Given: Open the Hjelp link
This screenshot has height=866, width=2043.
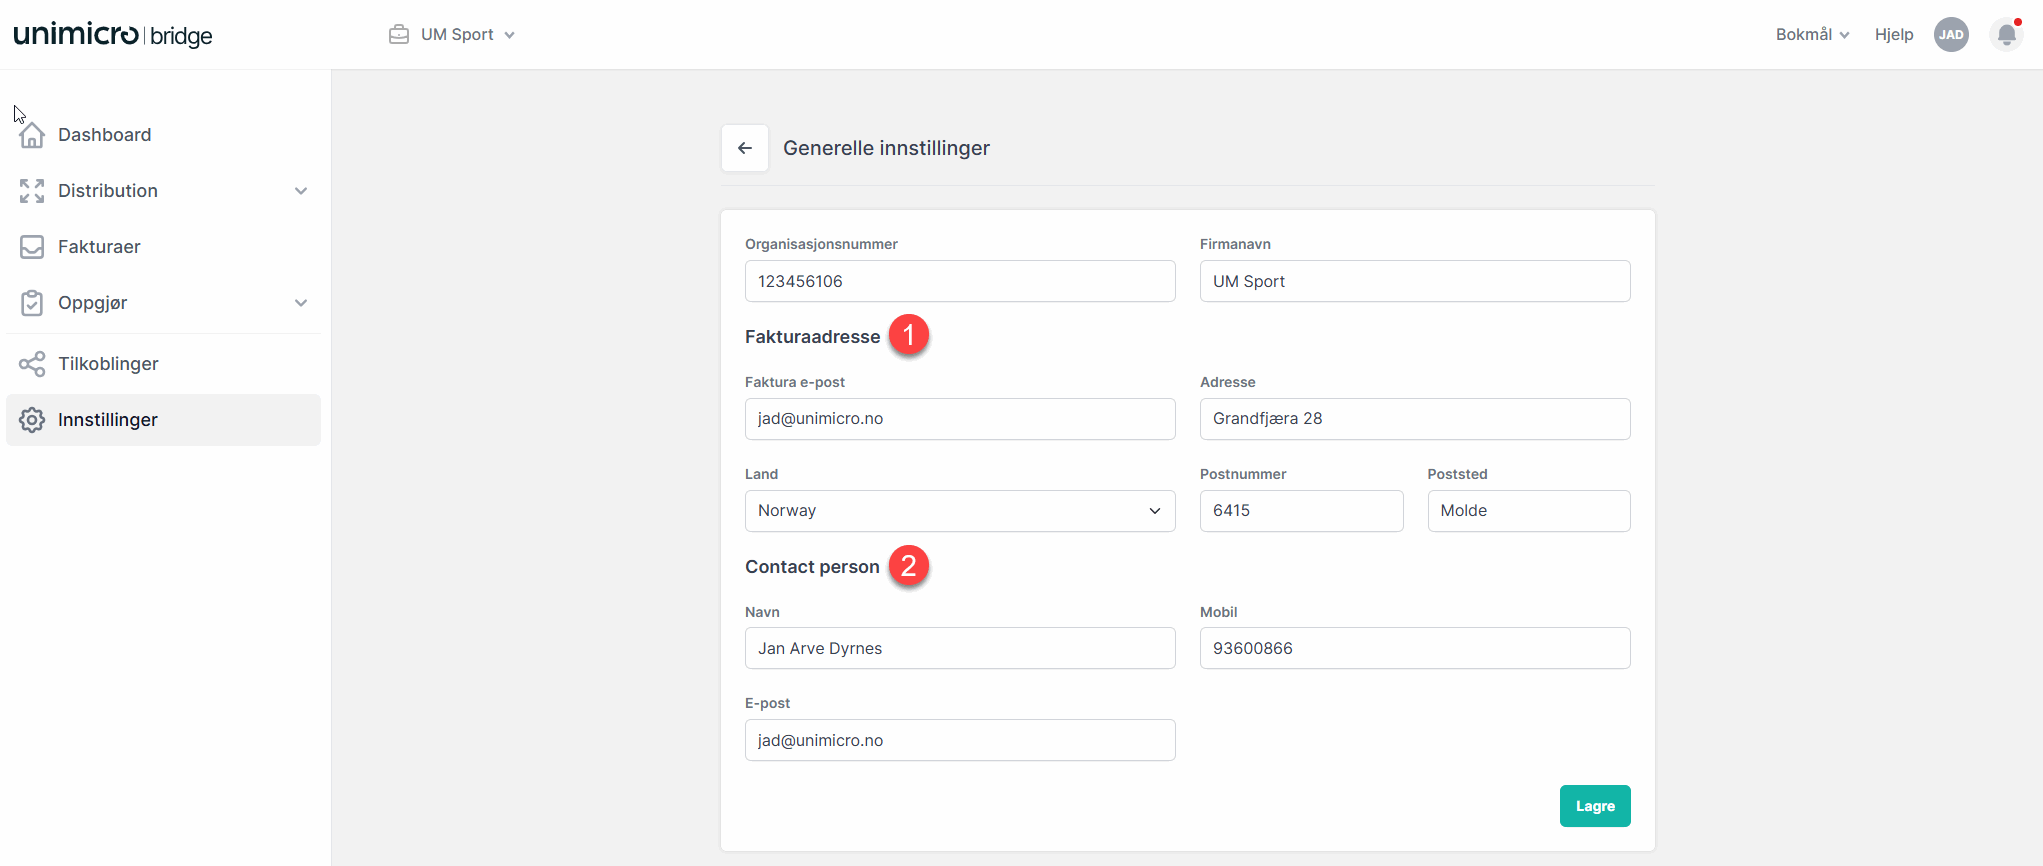Looking at the screenshot, I should 1893,35.
